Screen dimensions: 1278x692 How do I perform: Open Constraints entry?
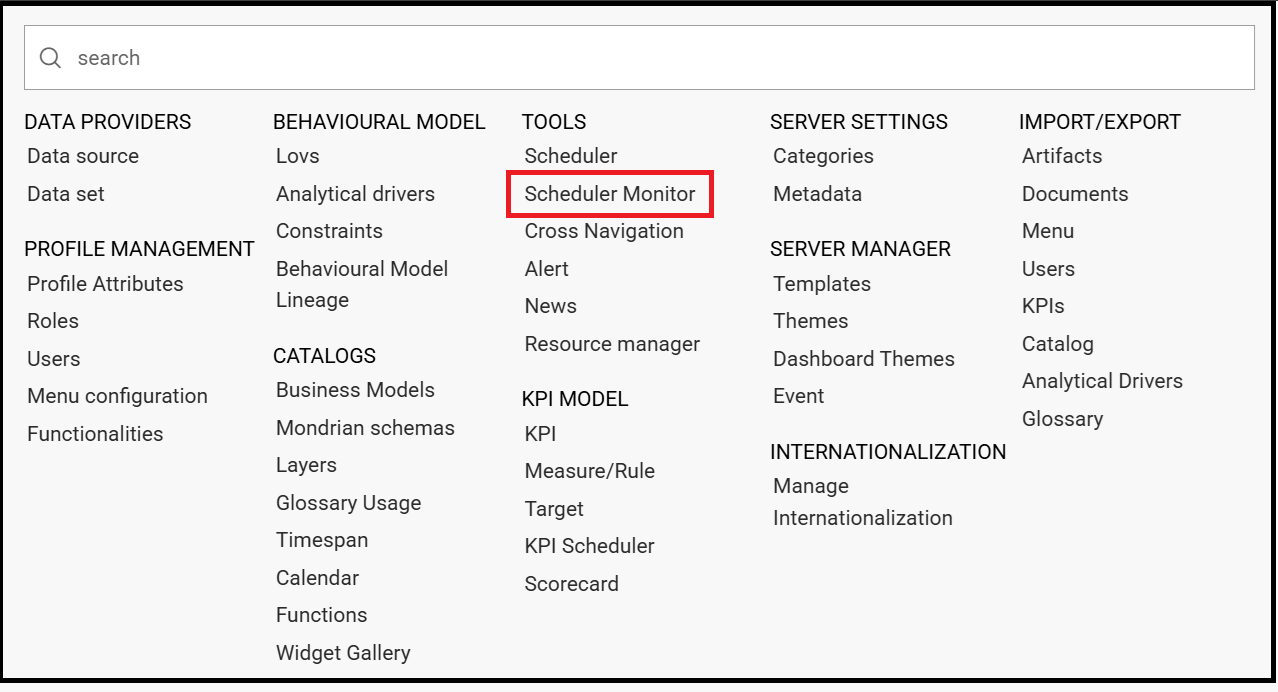click(329, 231)
